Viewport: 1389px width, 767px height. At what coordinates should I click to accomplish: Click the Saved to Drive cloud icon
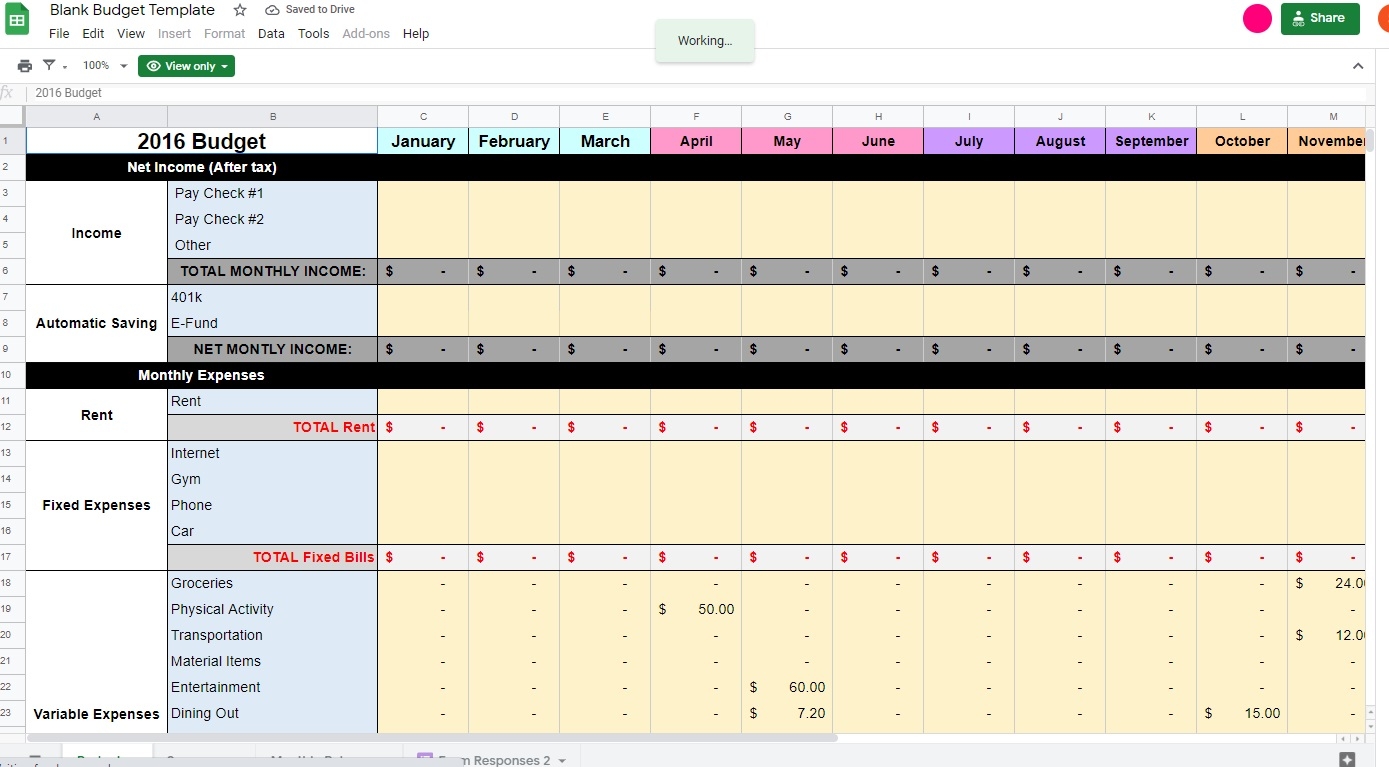point(272,10)
